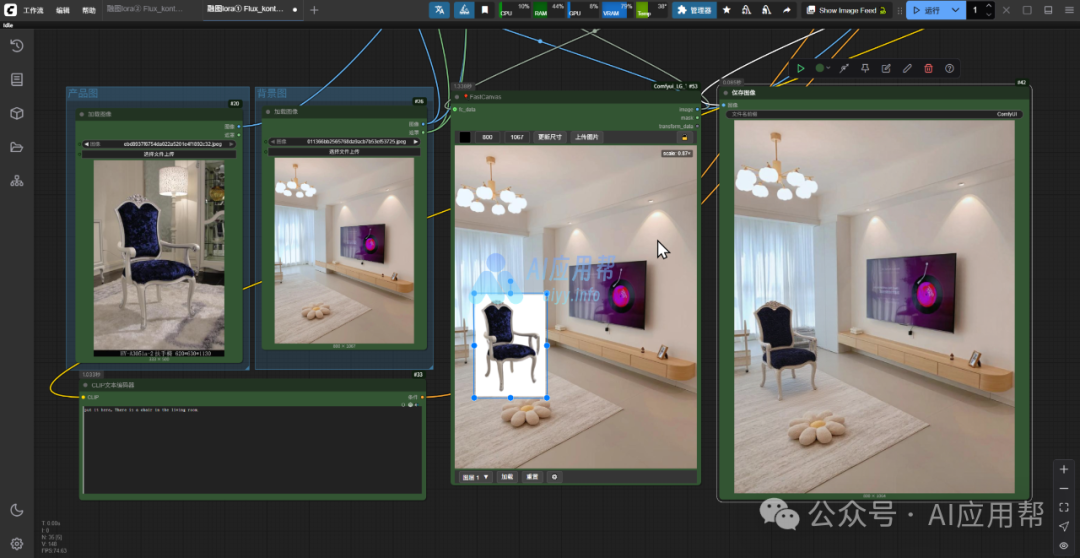Click the share arrow icon

pos(787,10)
